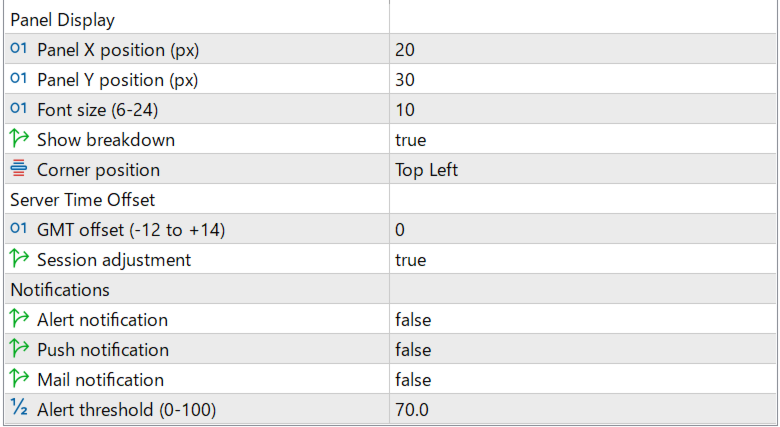
Task: Click the integer icon beside Panel X position
Action: [x=19, y=50]
